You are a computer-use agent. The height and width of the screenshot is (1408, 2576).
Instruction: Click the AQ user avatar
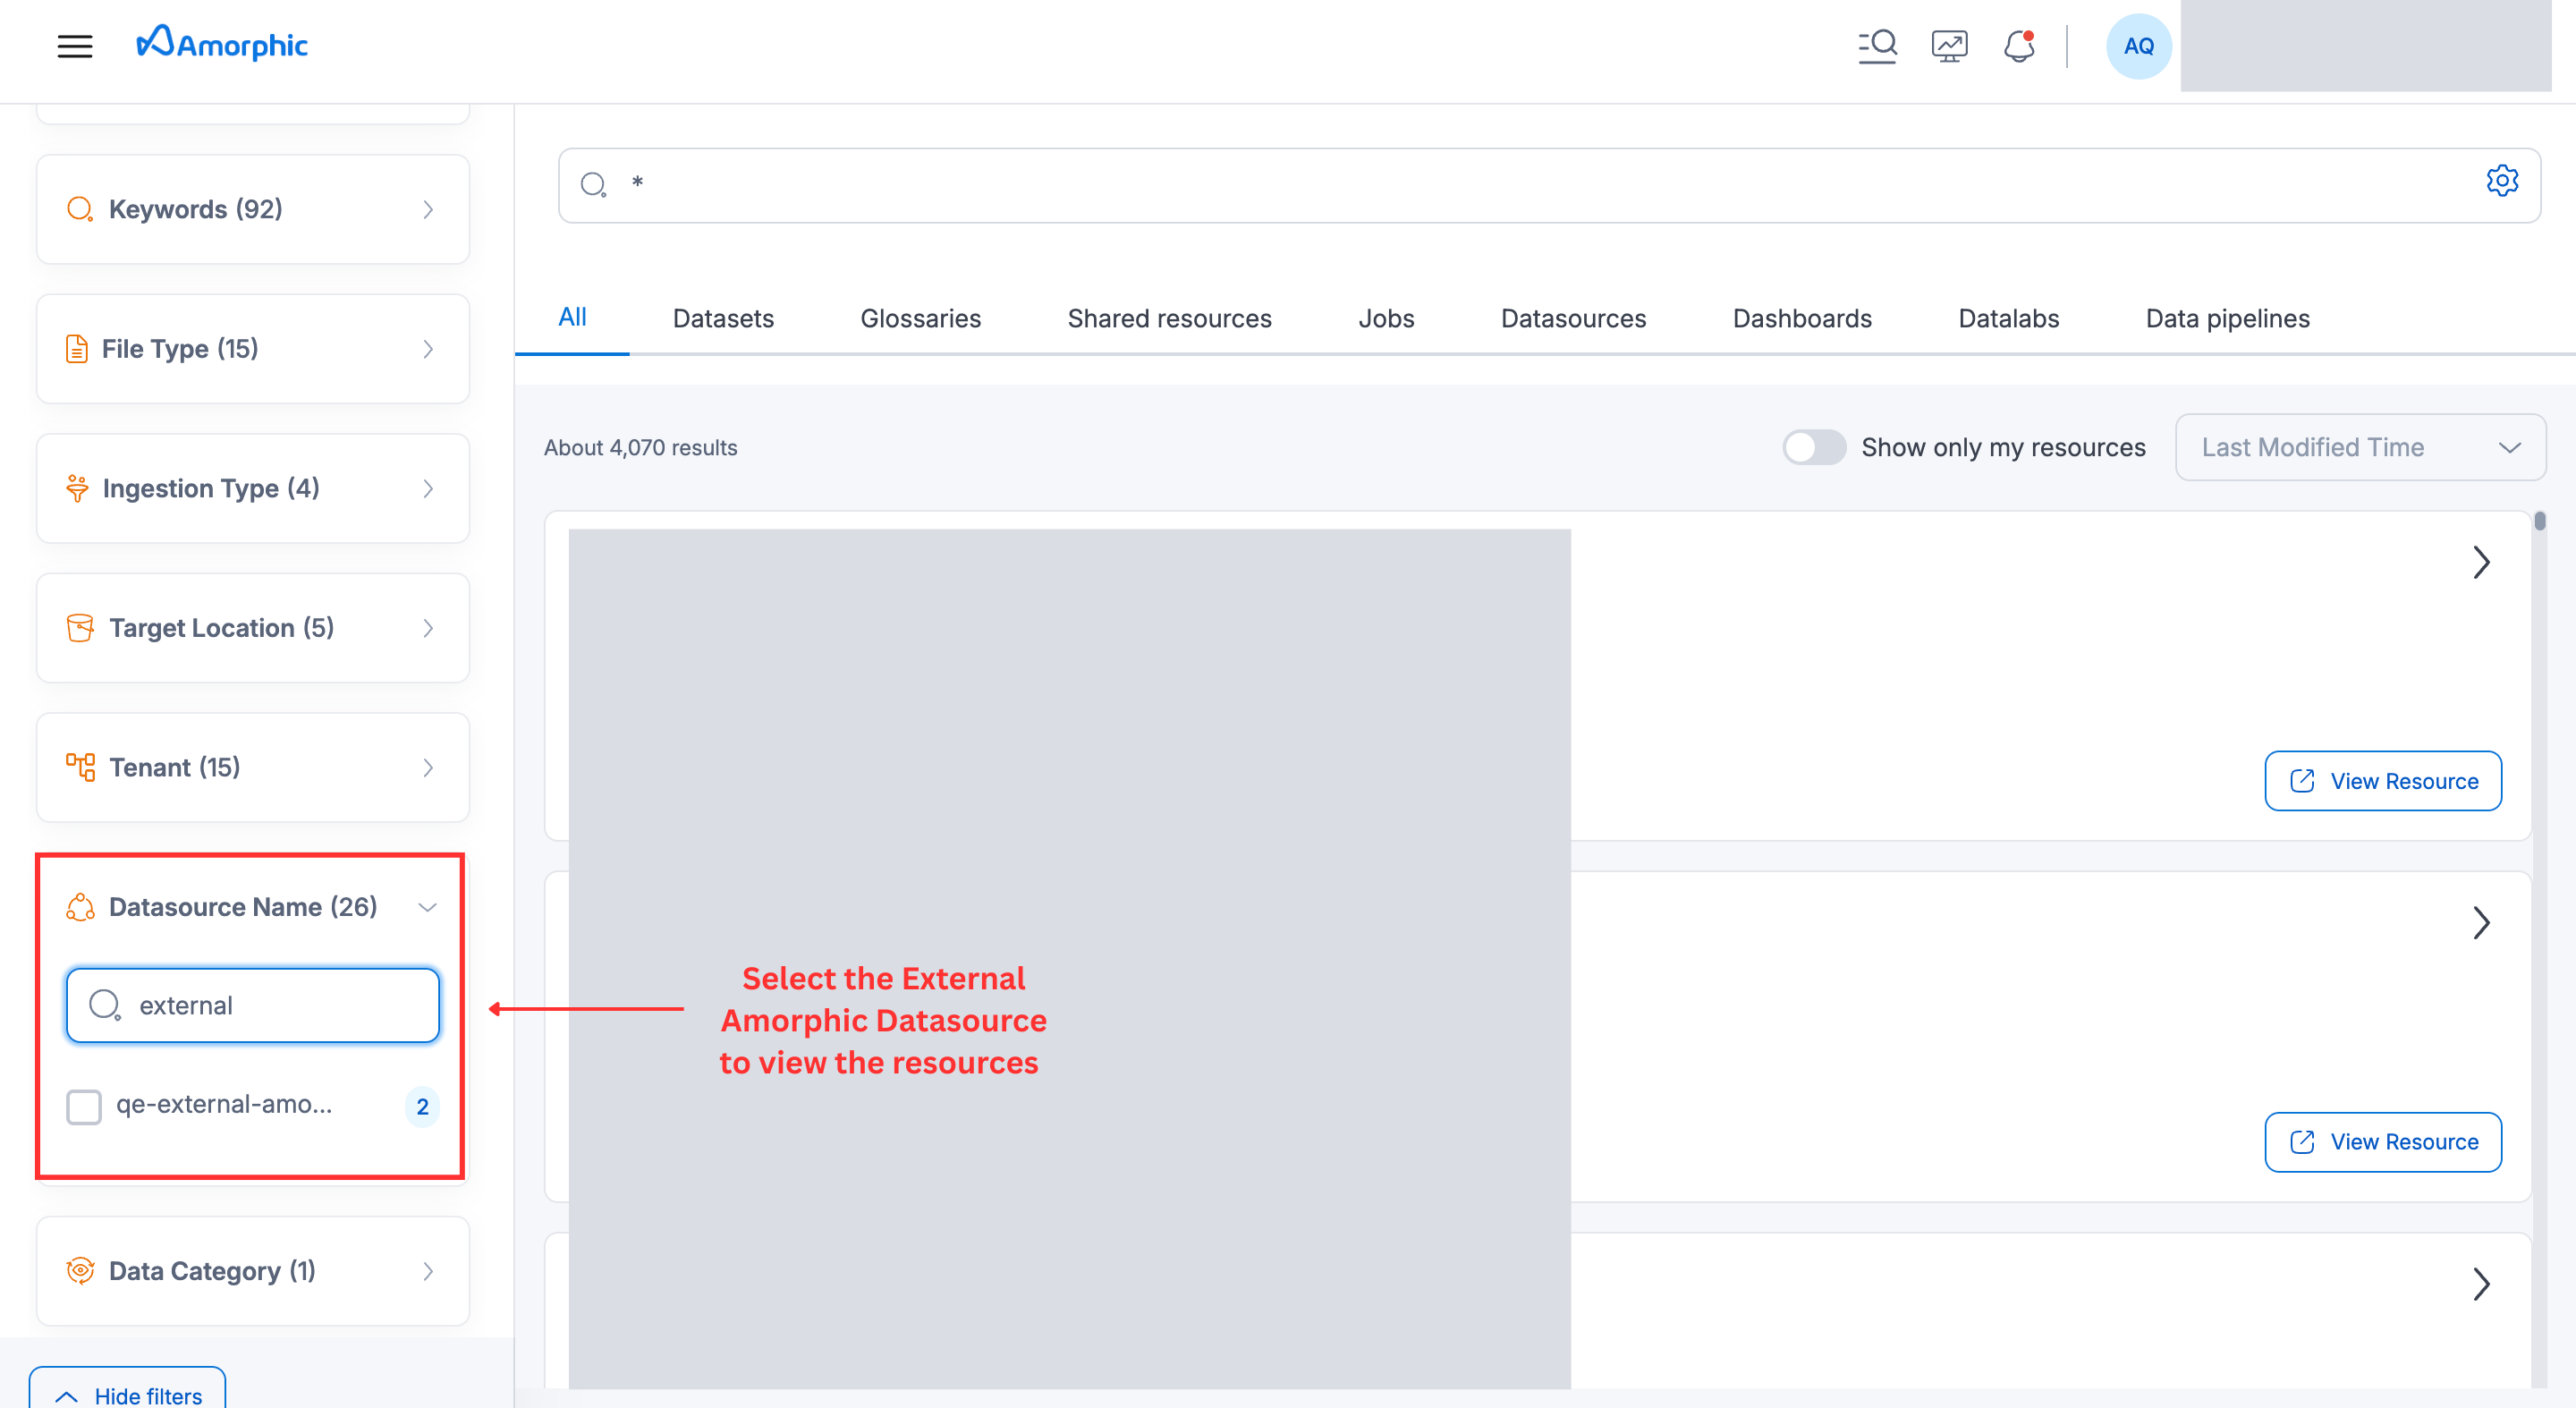click(2138, 46)
